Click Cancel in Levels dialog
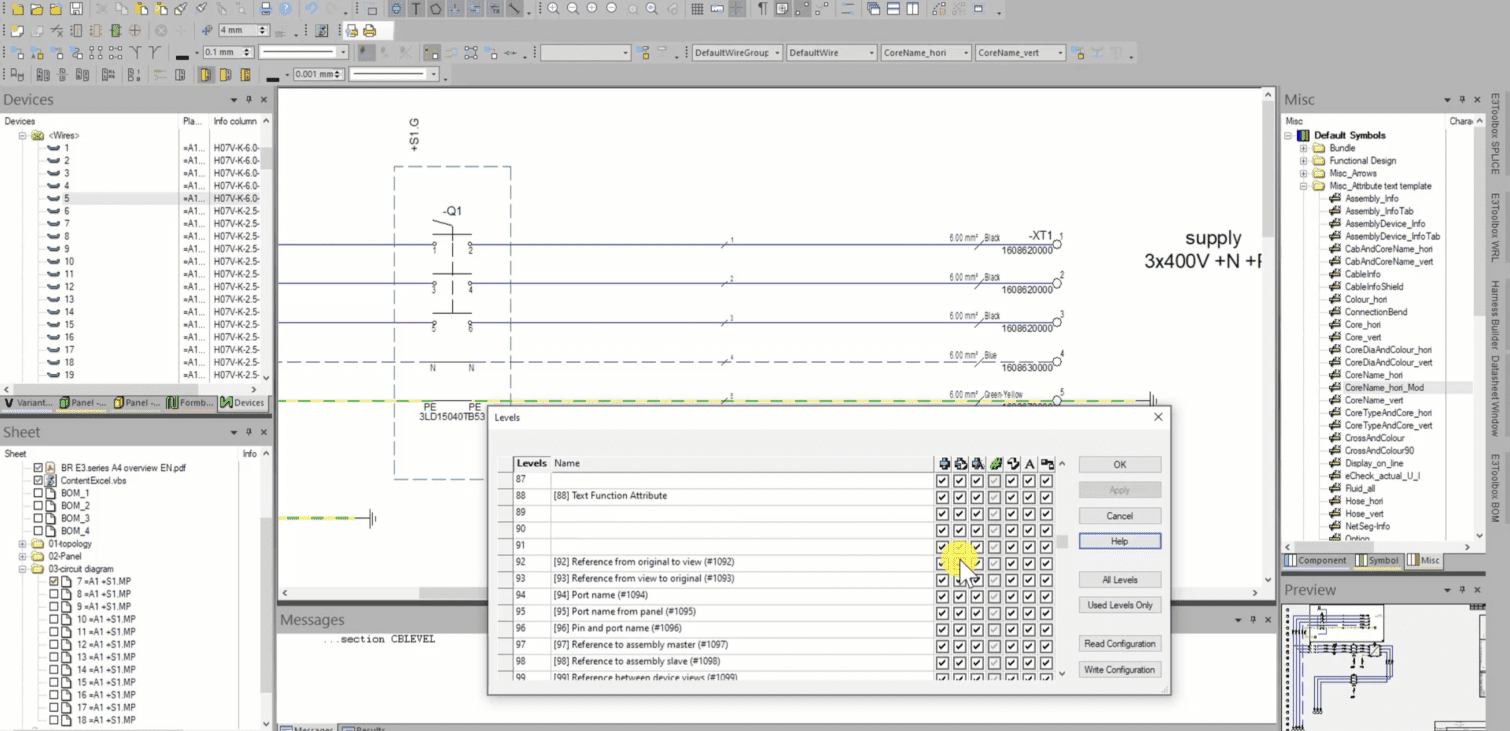Image resolution: width=1510 pixels, height=731 pixels. pyautogui.click(x=1119, y=516)
